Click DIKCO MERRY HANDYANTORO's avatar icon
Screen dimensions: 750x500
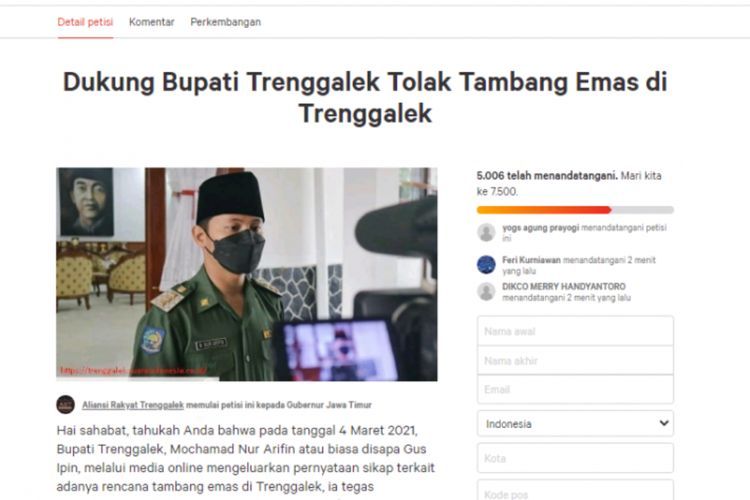click(x=486, y=291)
